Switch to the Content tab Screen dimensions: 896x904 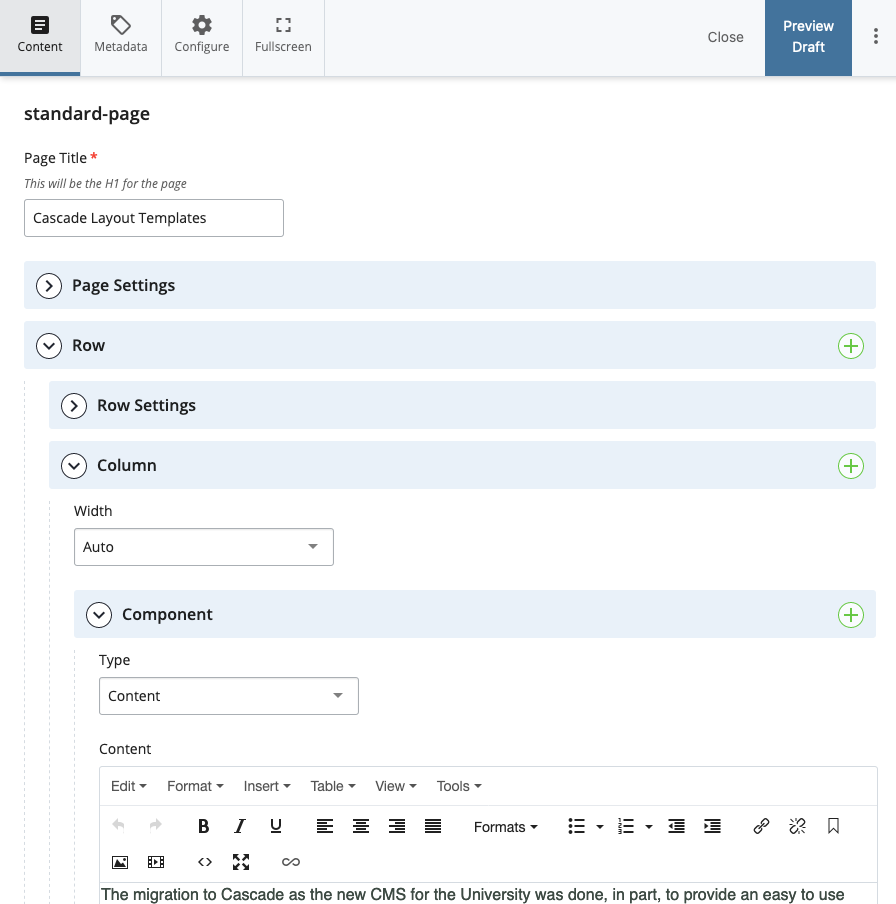40,37
